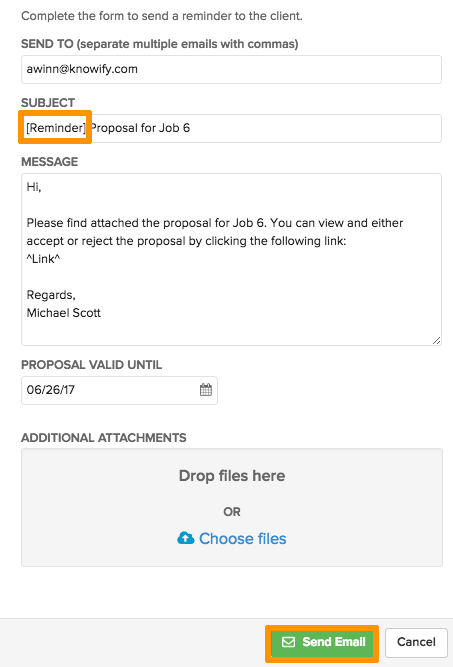Click the Additional Attachments label

pos(104,438)
